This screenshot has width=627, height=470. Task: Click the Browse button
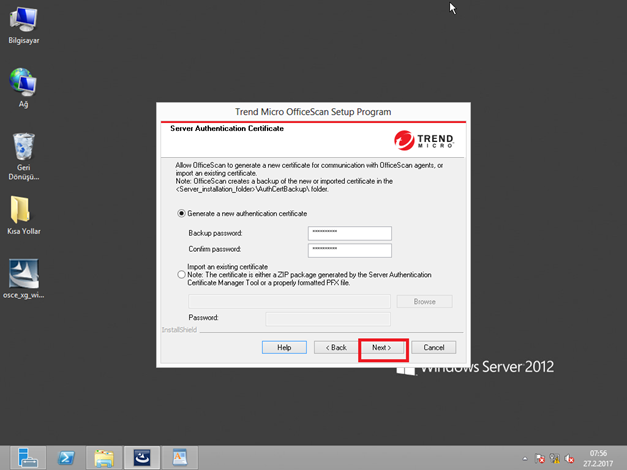coord(424,302)
